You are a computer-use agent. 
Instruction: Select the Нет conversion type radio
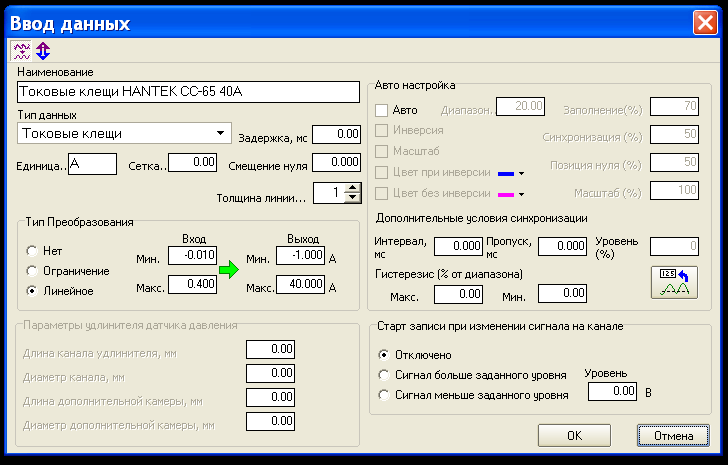click(32, 251)
